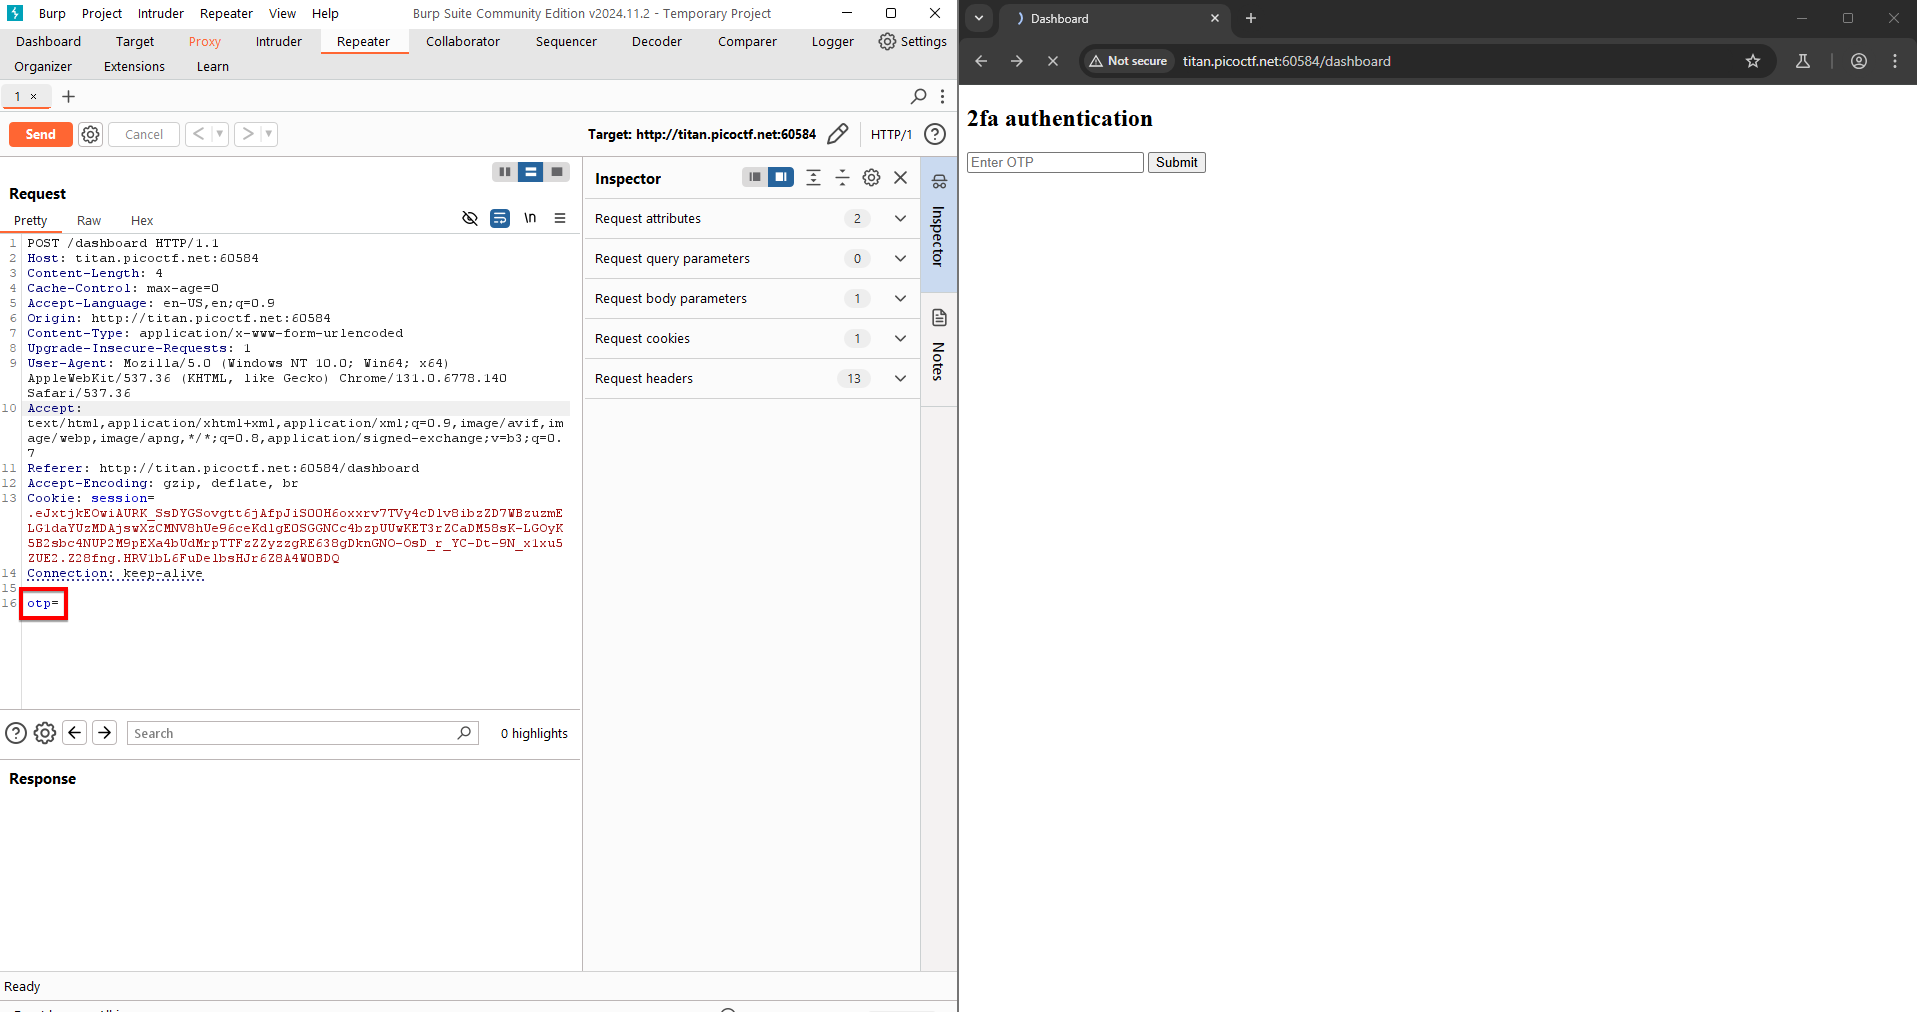Switch to Hex request view

[x=142, y=220]
